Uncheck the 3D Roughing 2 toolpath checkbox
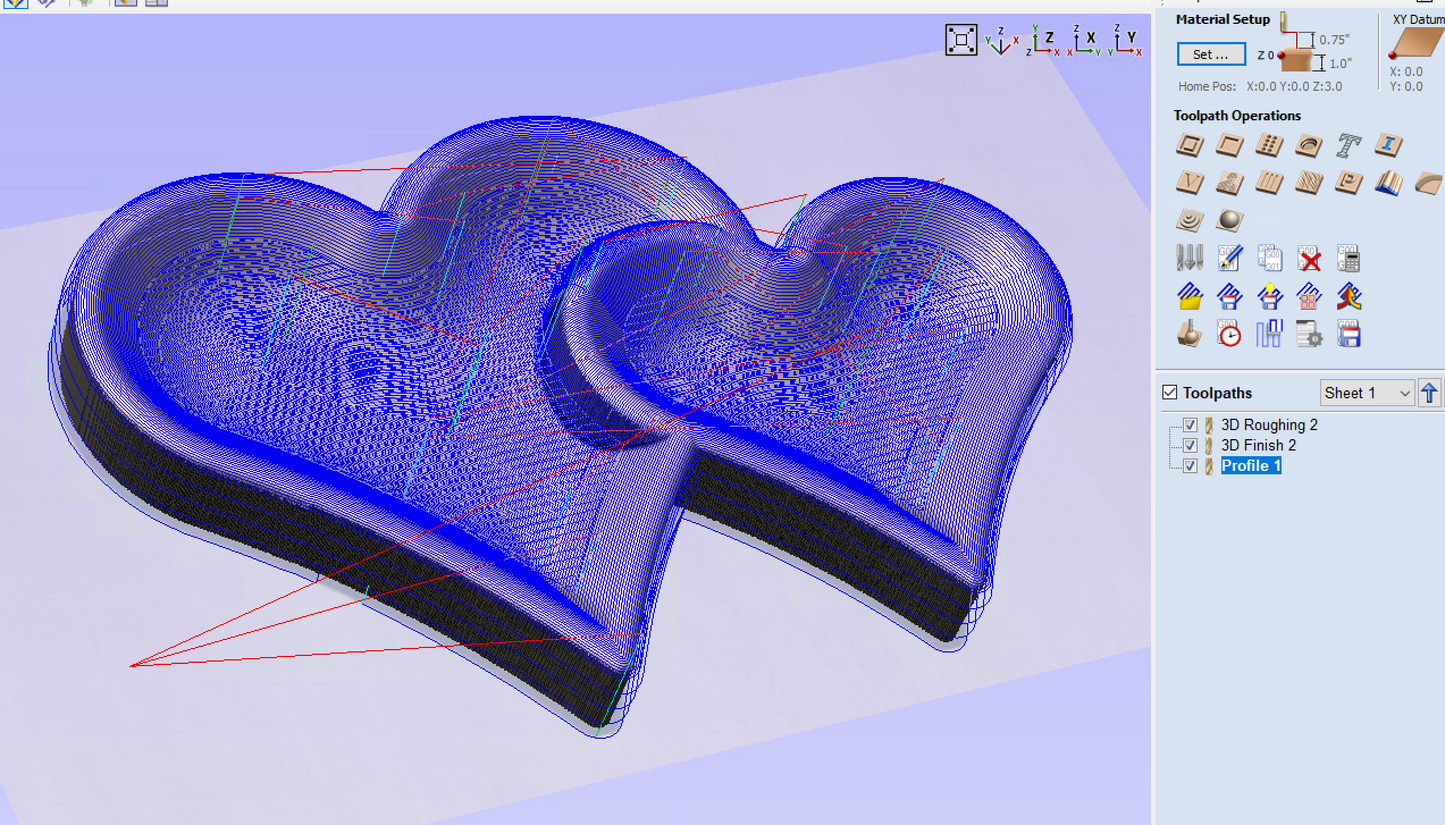This screenshot has width=1445, height=825. click(1190, 425)
